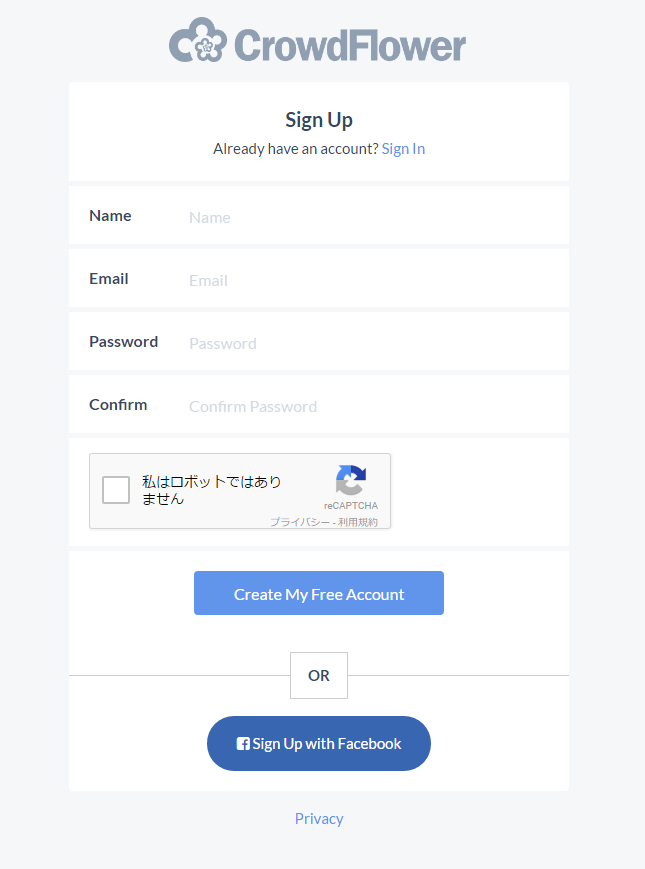
Task: Select the Password input field
Action: click(x=370, y=343)
